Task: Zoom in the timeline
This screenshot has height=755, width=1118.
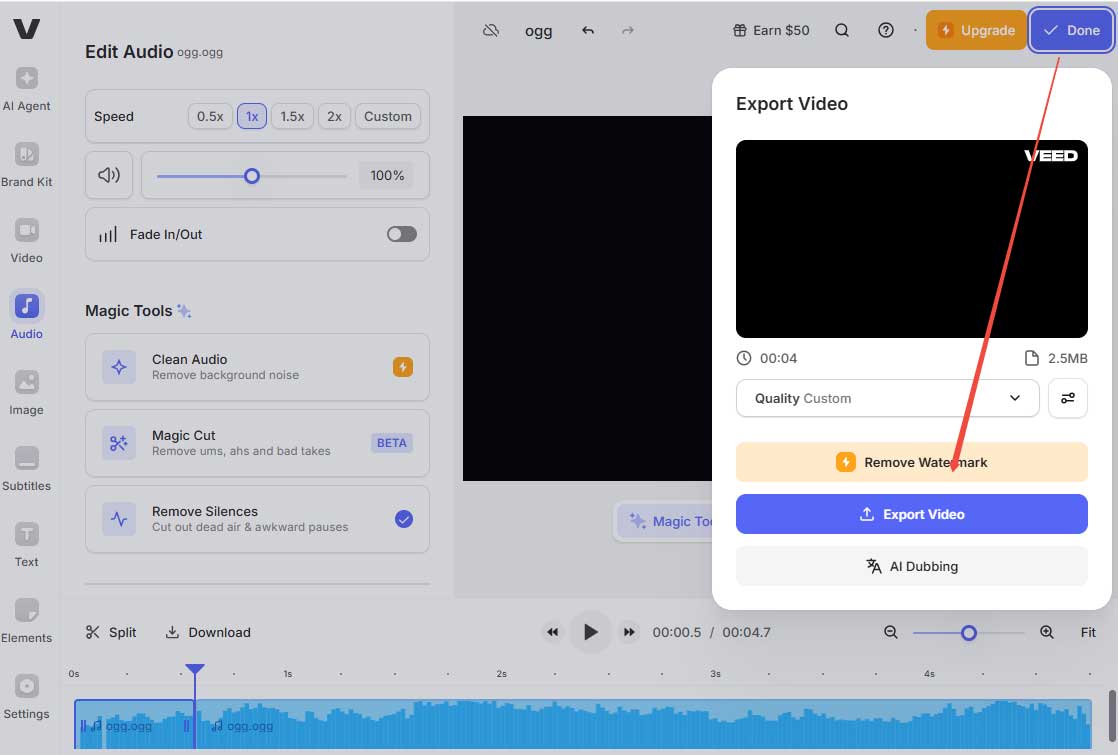Action: pyautogui.click(x=1046, y=632)
